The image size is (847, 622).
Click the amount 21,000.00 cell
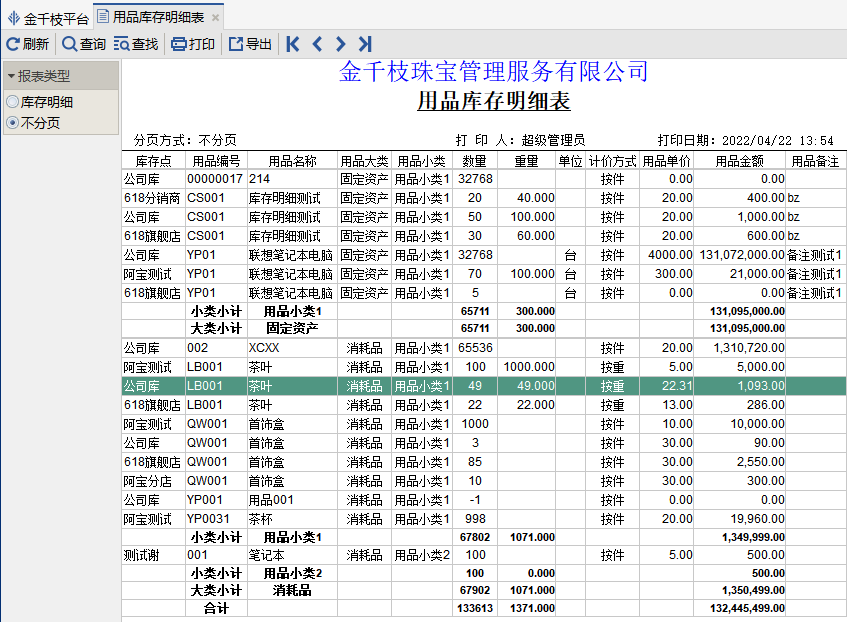click(x=740, y=274)
